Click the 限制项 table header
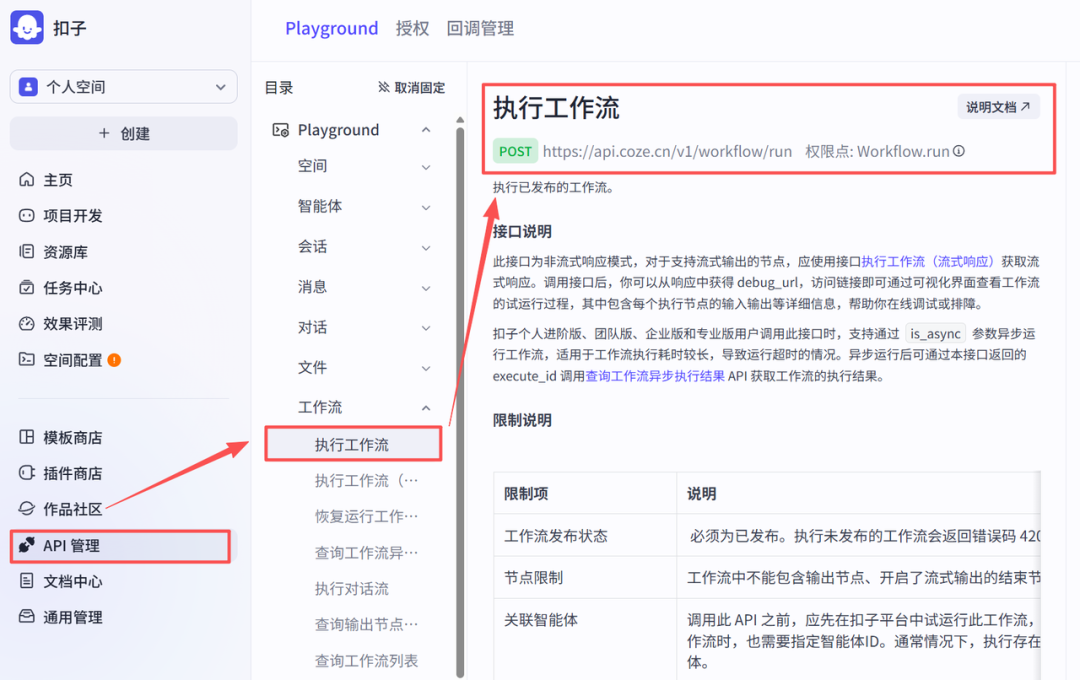The image size is (1080, 680). [x=585, y=493]
